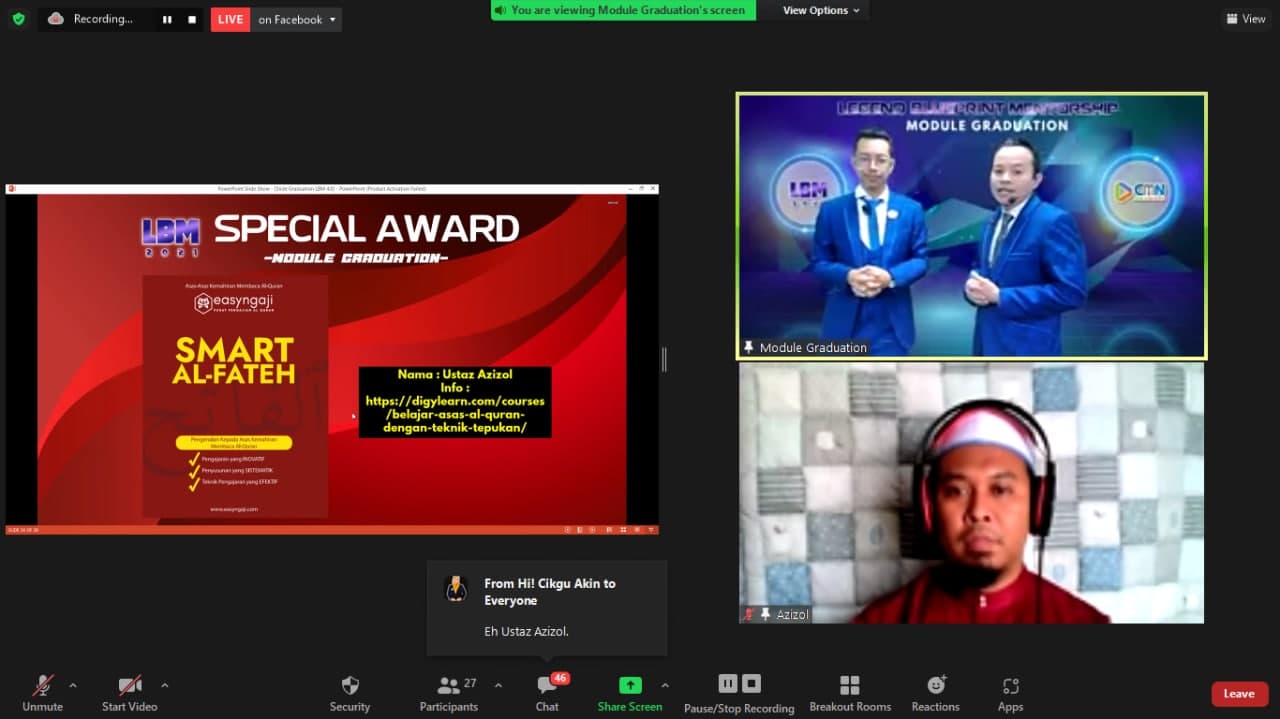Open the View layout menu
Image resolution: width=1280 pixels, height=719 pixels.
pyautogui.click(x=1245, y=19)
